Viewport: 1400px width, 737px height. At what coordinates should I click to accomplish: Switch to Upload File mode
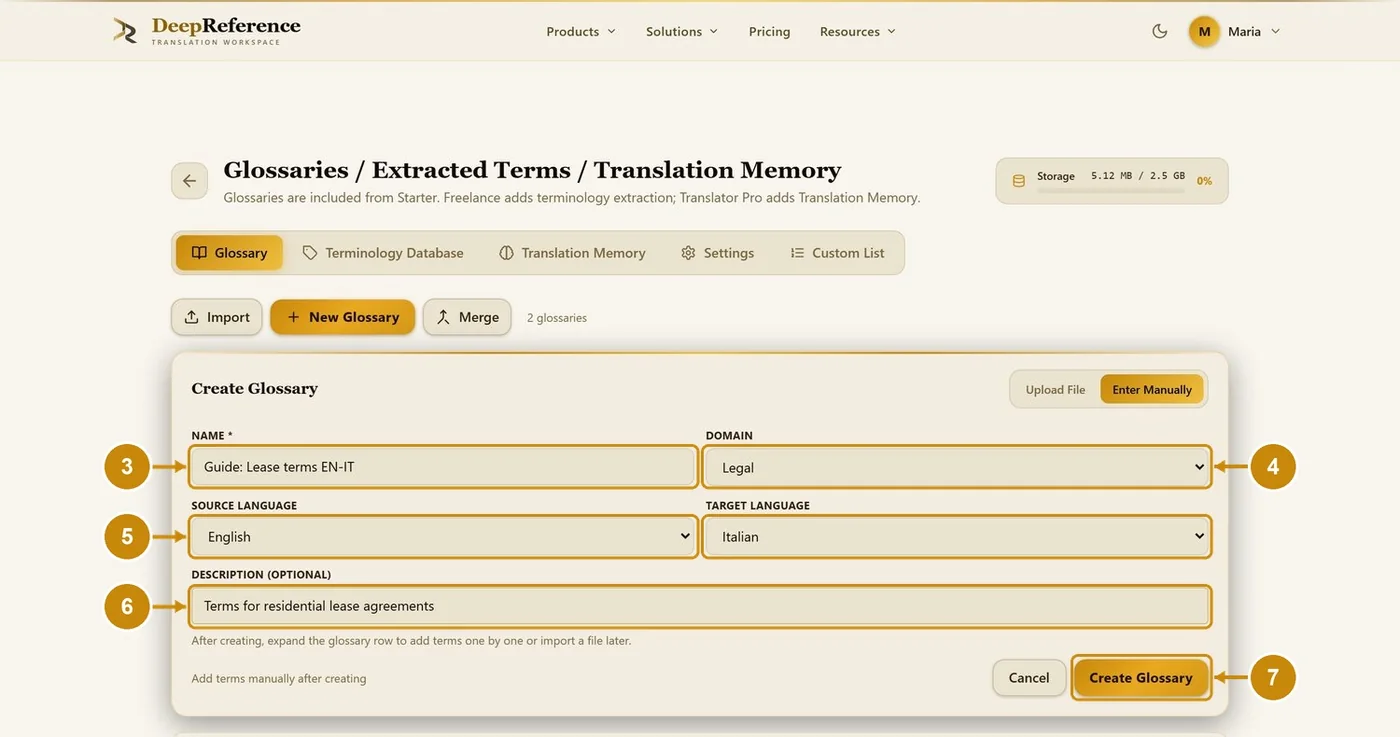1055,390
